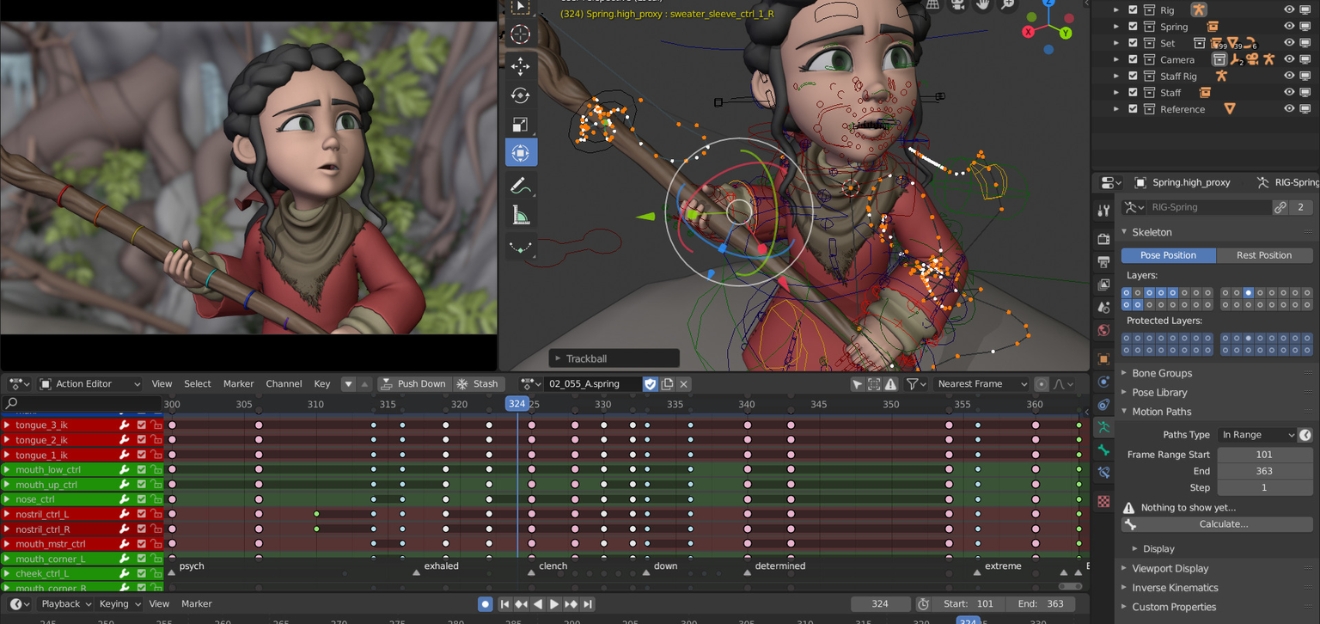Open the filters funnel dropdown
Image resolution: width=1320 pixels, height=624 pixels.
[916, 384]
